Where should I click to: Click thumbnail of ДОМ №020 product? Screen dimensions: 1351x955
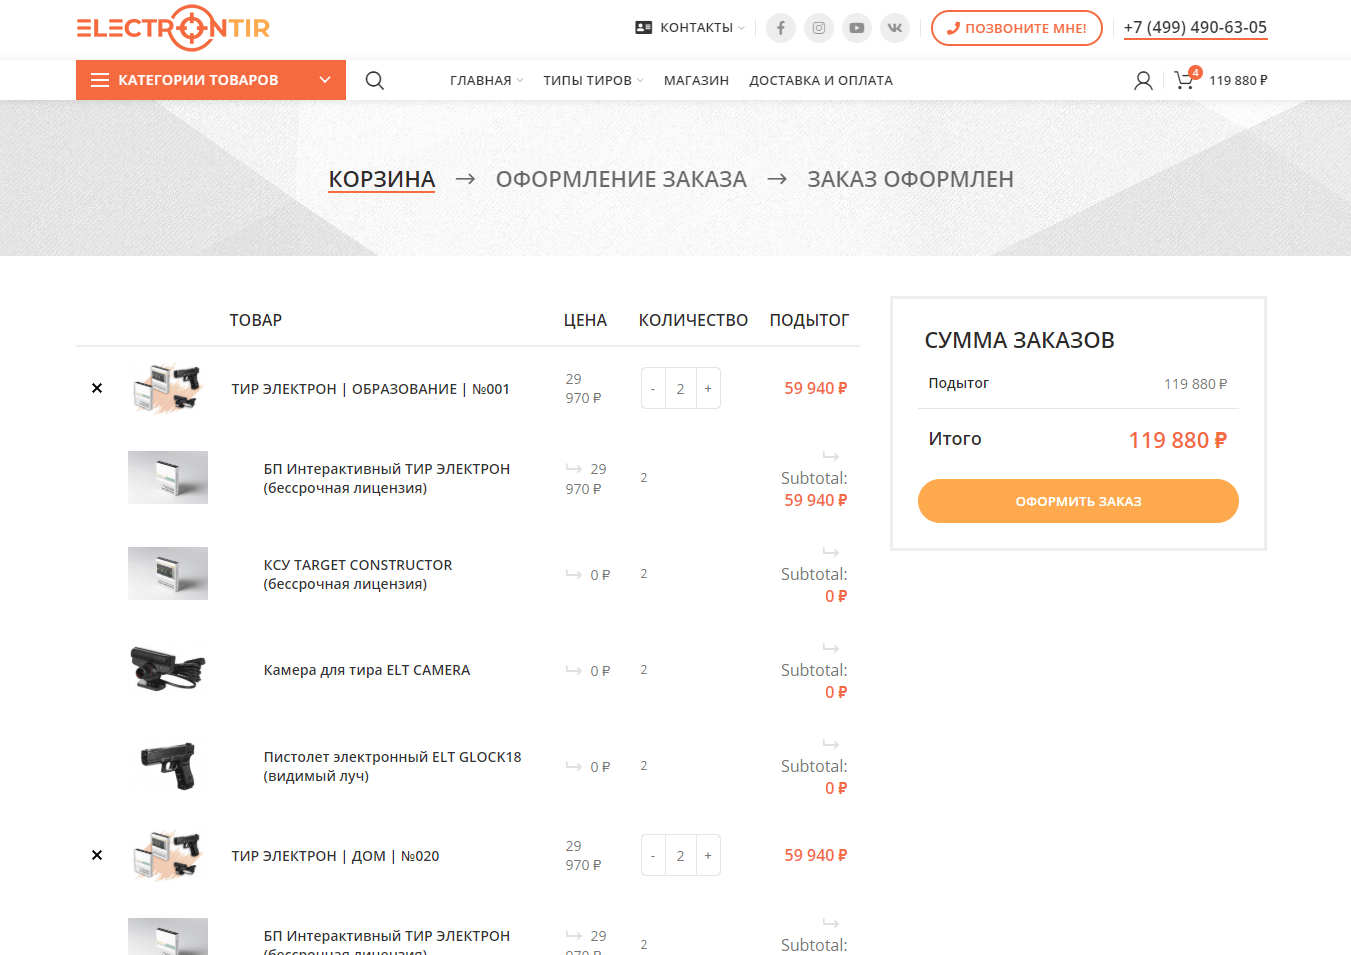168,855
